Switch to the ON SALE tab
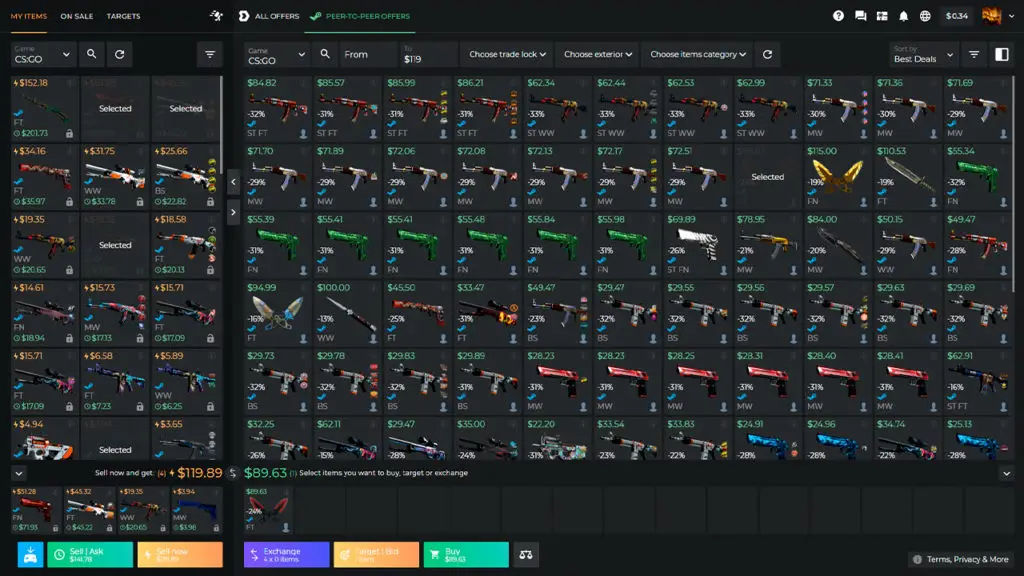 coord(76,16)
